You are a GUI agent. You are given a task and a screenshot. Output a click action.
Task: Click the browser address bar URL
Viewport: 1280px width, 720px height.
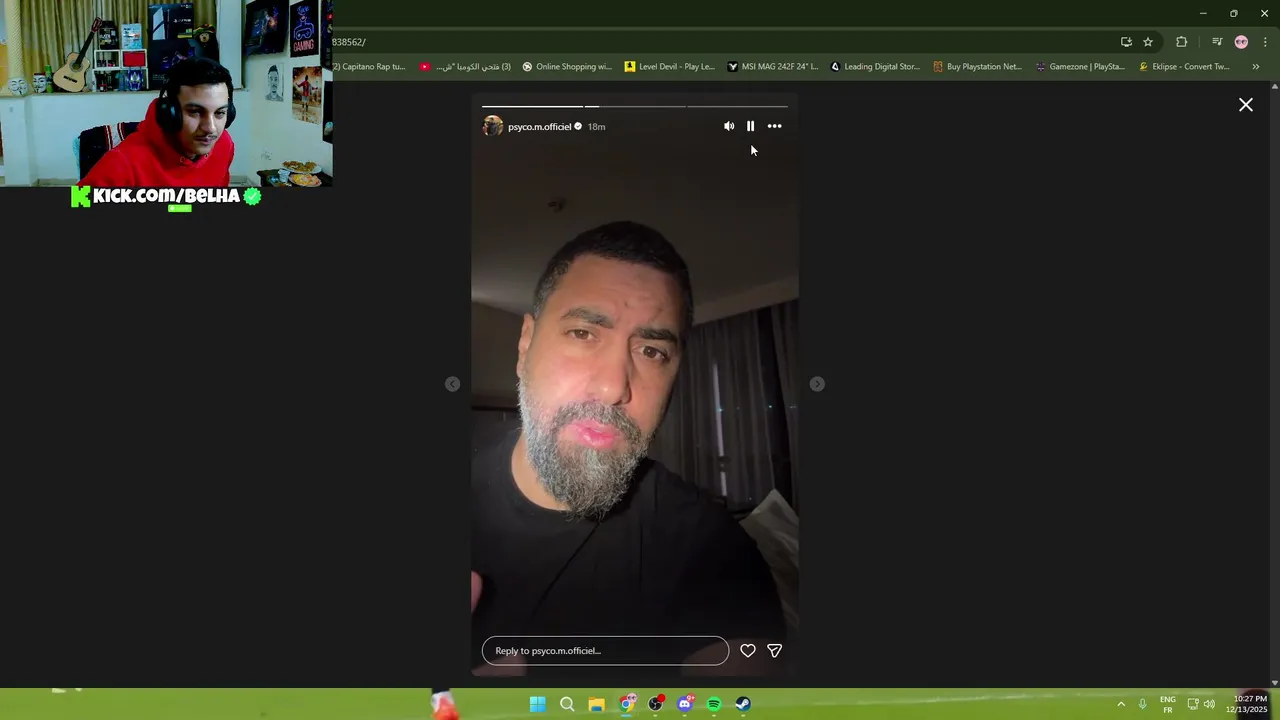[349, 42]
